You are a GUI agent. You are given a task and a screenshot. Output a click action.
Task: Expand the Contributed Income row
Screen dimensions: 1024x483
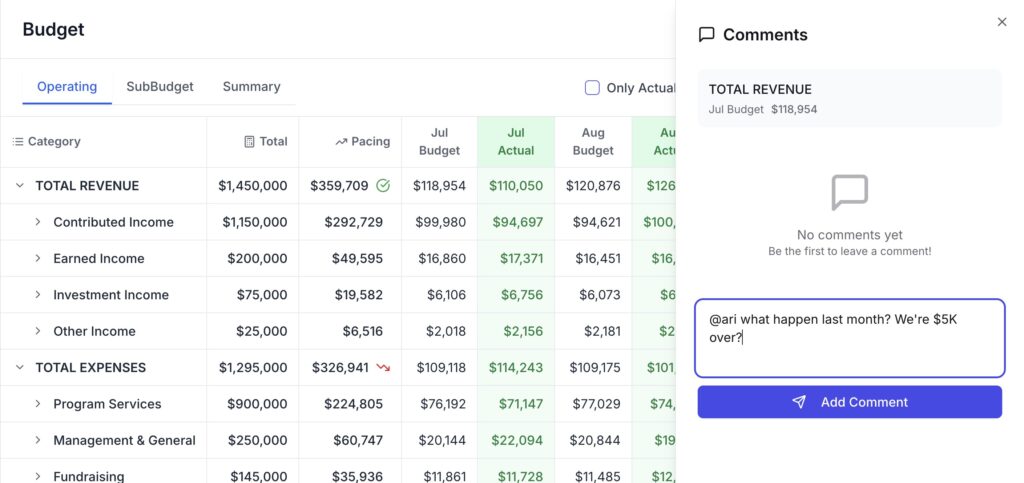click(38, 222)
